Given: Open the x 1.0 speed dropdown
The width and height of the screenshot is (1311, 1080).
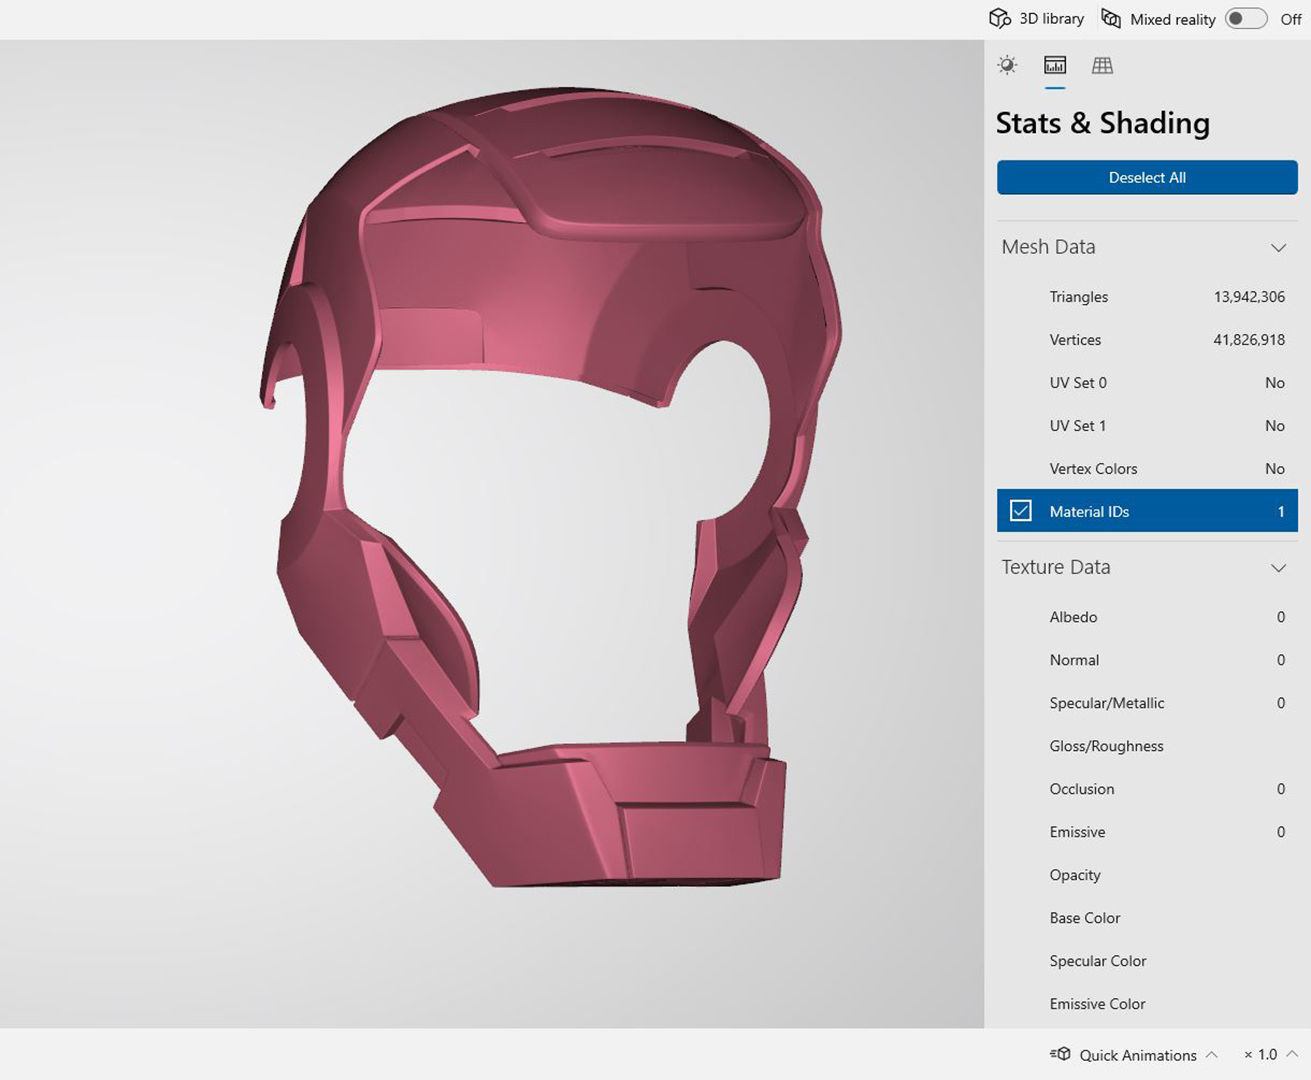Looking at the screenshot, I should click(x=1271, y=1055).
